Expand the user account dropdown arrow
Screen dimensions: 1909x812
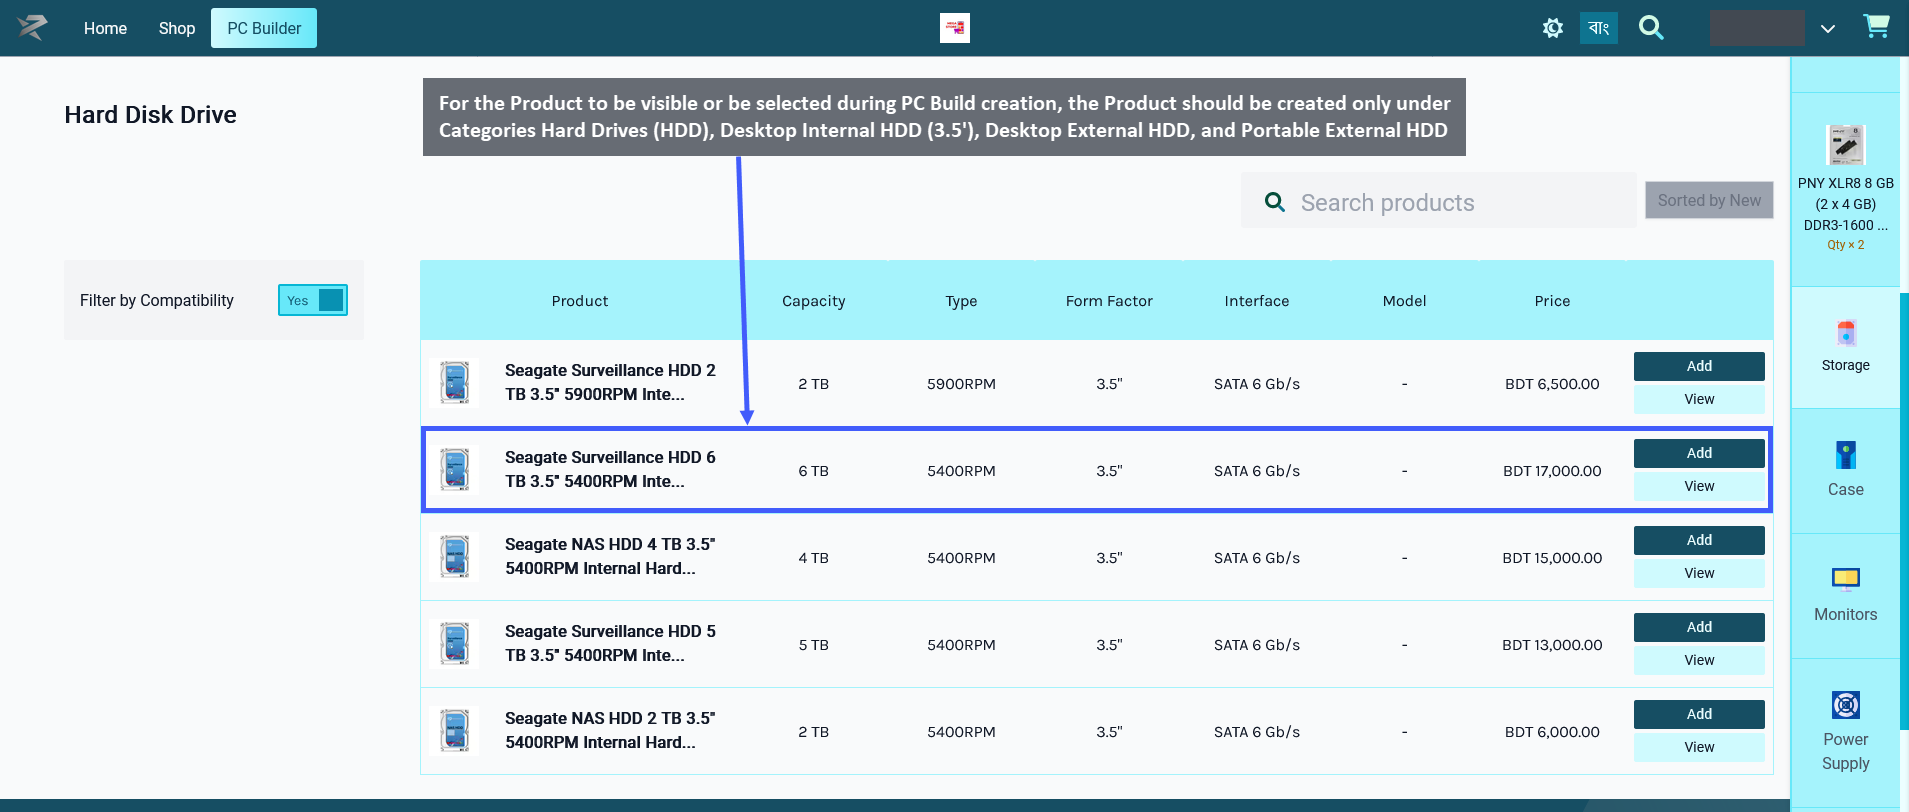[1827, 29]
